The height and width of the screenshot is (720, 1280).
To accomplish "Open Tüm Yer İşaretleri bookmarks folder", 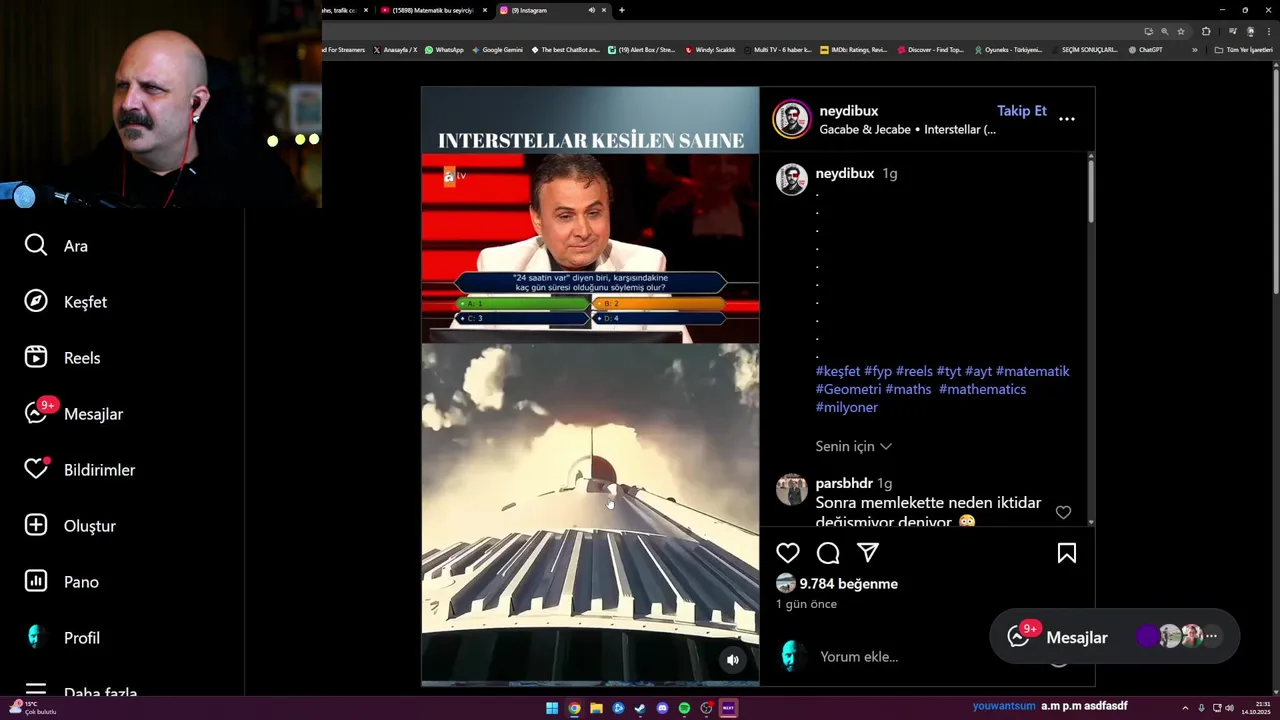I will coord(1243,49).
